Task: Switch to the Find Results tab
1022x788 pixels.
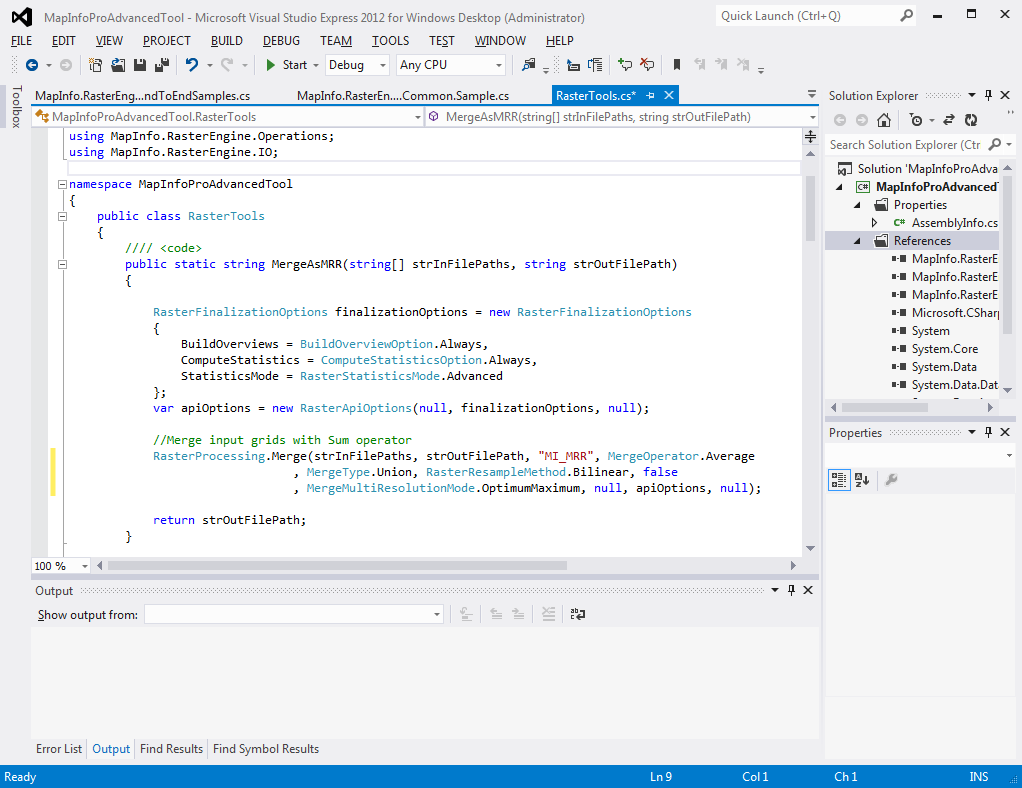Action: 171,749
